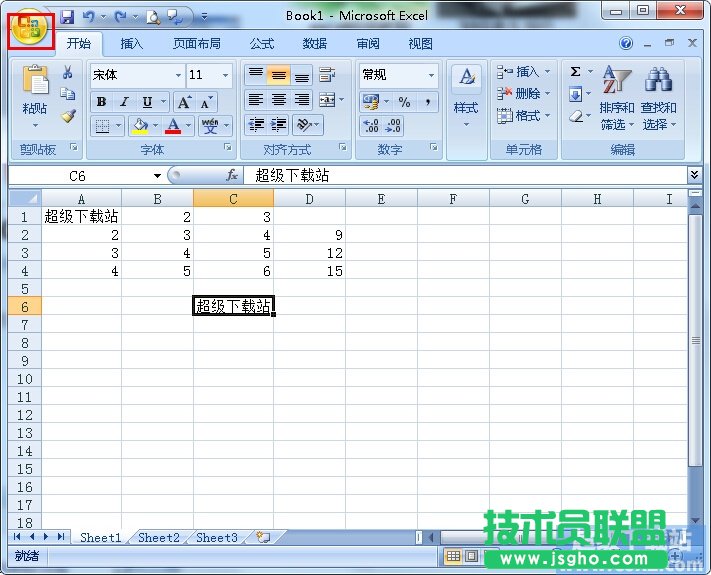Screen dimensions: 711x575
Task: Decrease decimal places
Action: pos(393,126)
